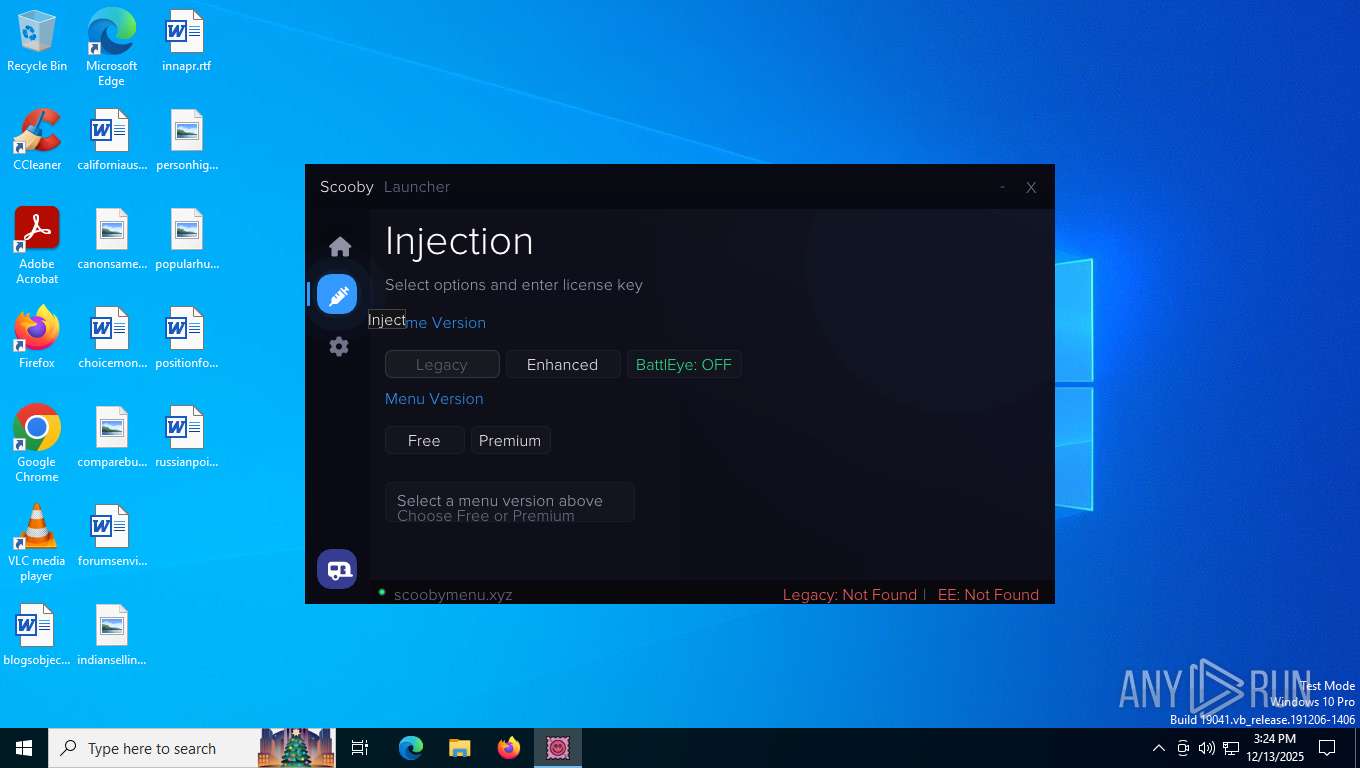Select the indiansellin image file icon

point(111,635)
